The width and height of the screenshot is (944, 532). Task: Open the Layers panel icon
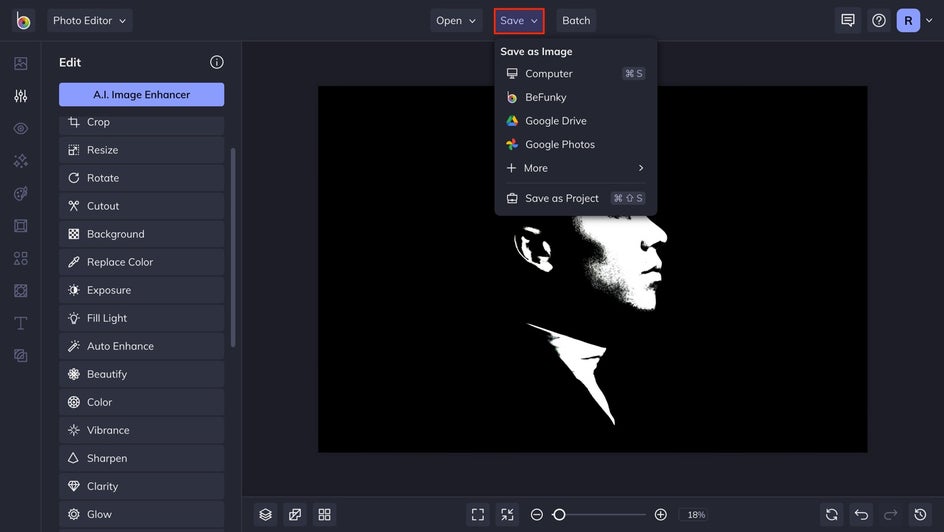(266, 515)
